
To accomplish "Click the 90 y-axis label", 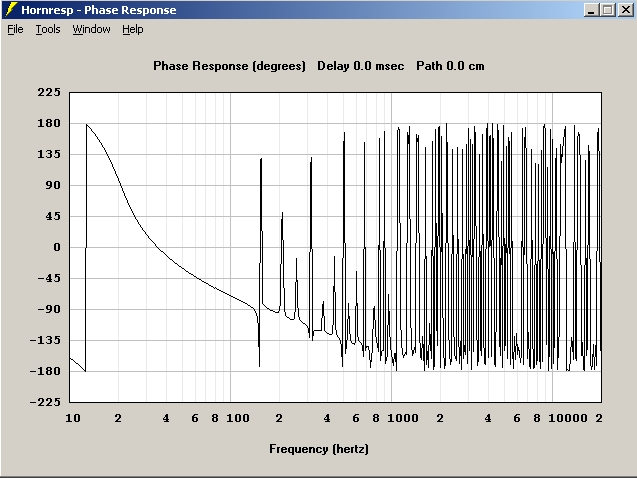I will (53, 185).
